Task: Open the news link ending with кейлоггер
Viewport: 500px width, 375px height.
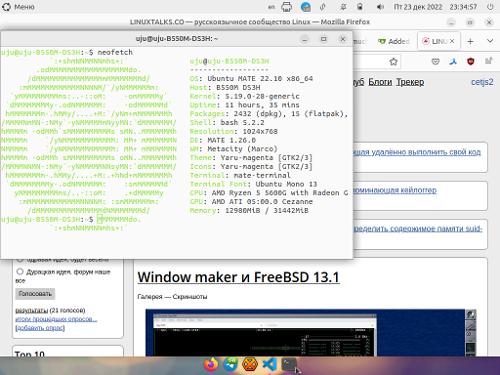Action: 395,190
